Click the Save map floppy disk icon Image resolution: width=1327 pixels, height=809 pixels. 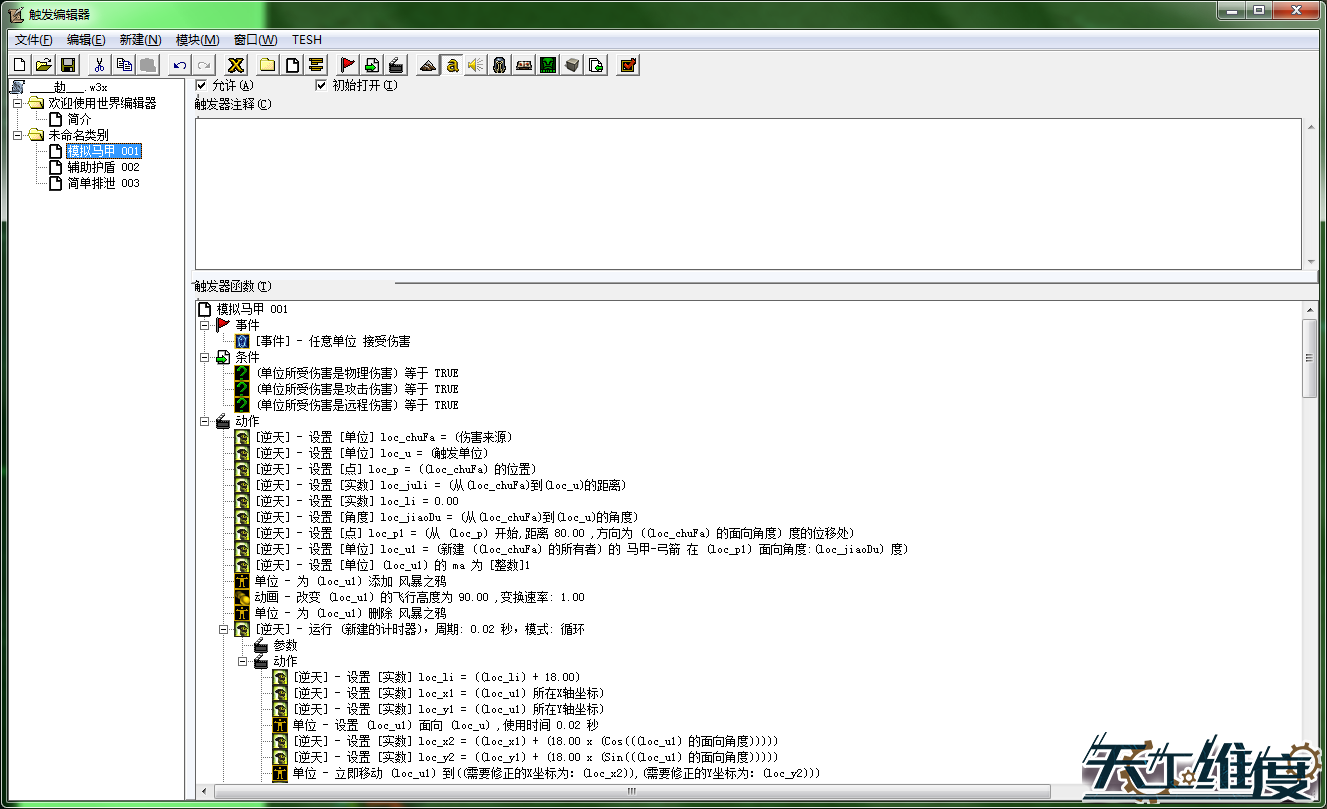click(x=68, y=65)
